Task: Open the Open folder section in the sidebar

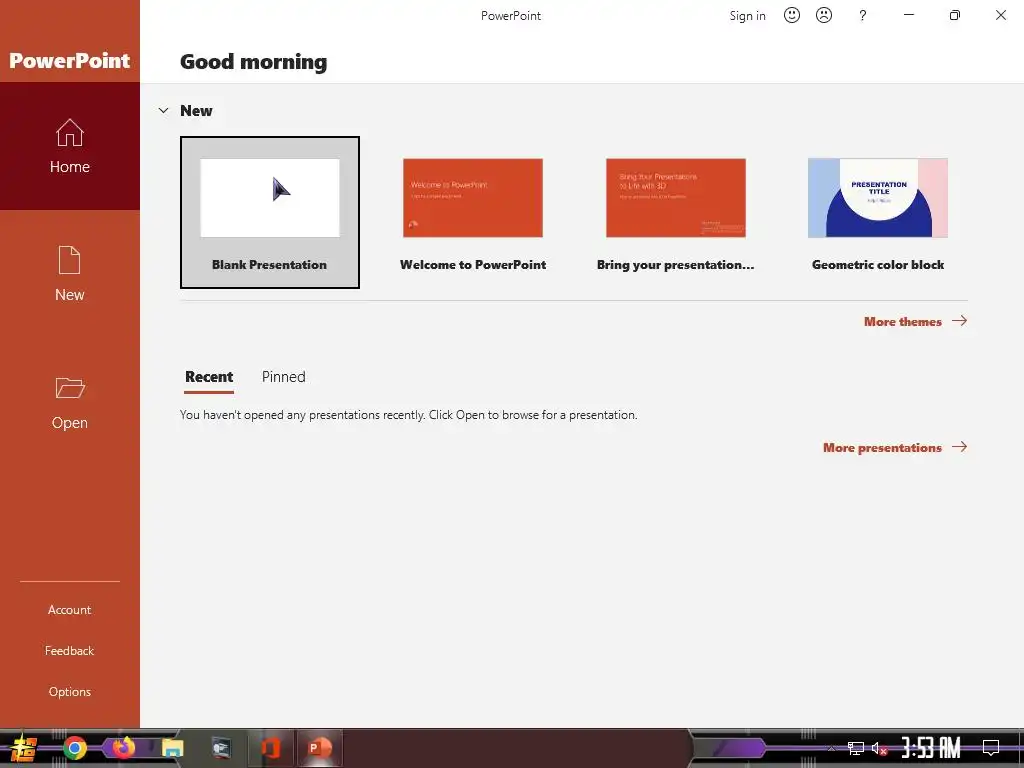Action: 70,402
